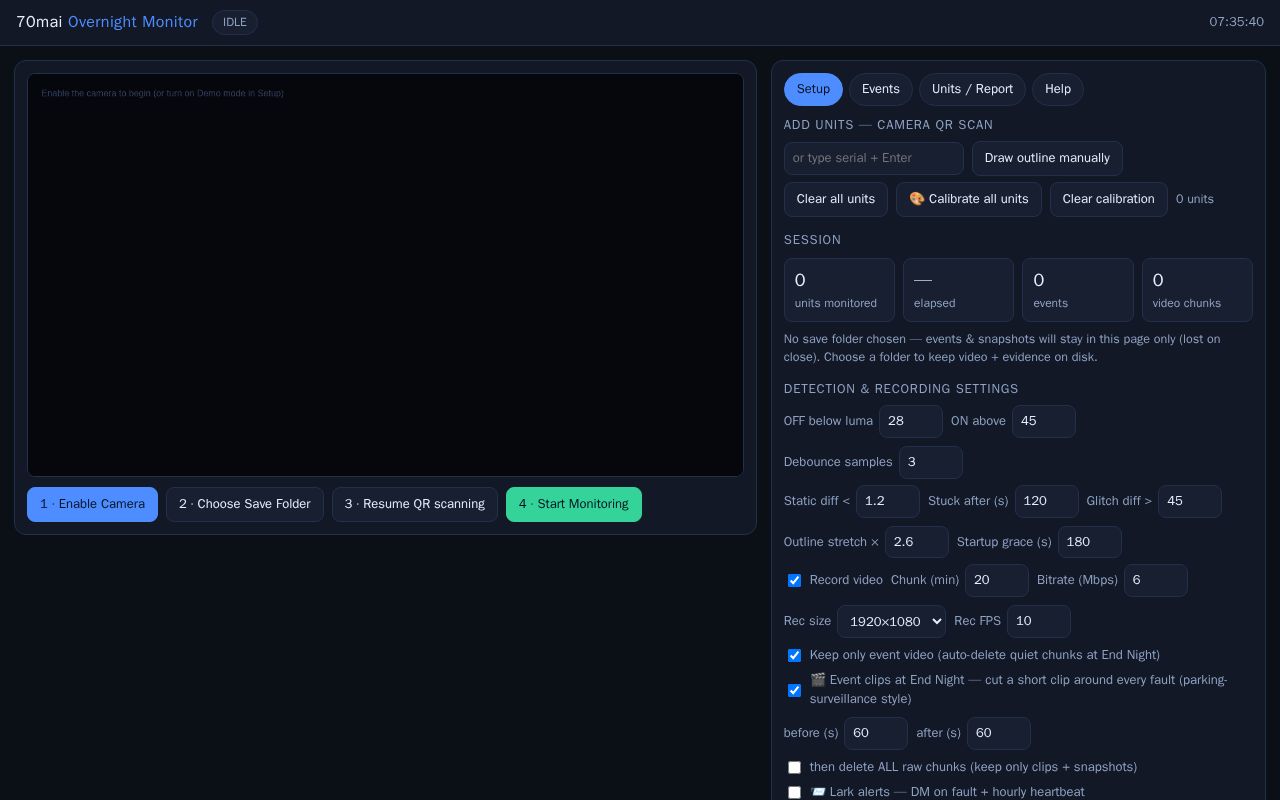This screenshot has height=800, width=1280.
Task: Click the camera preview area
Action: point(385,275)
